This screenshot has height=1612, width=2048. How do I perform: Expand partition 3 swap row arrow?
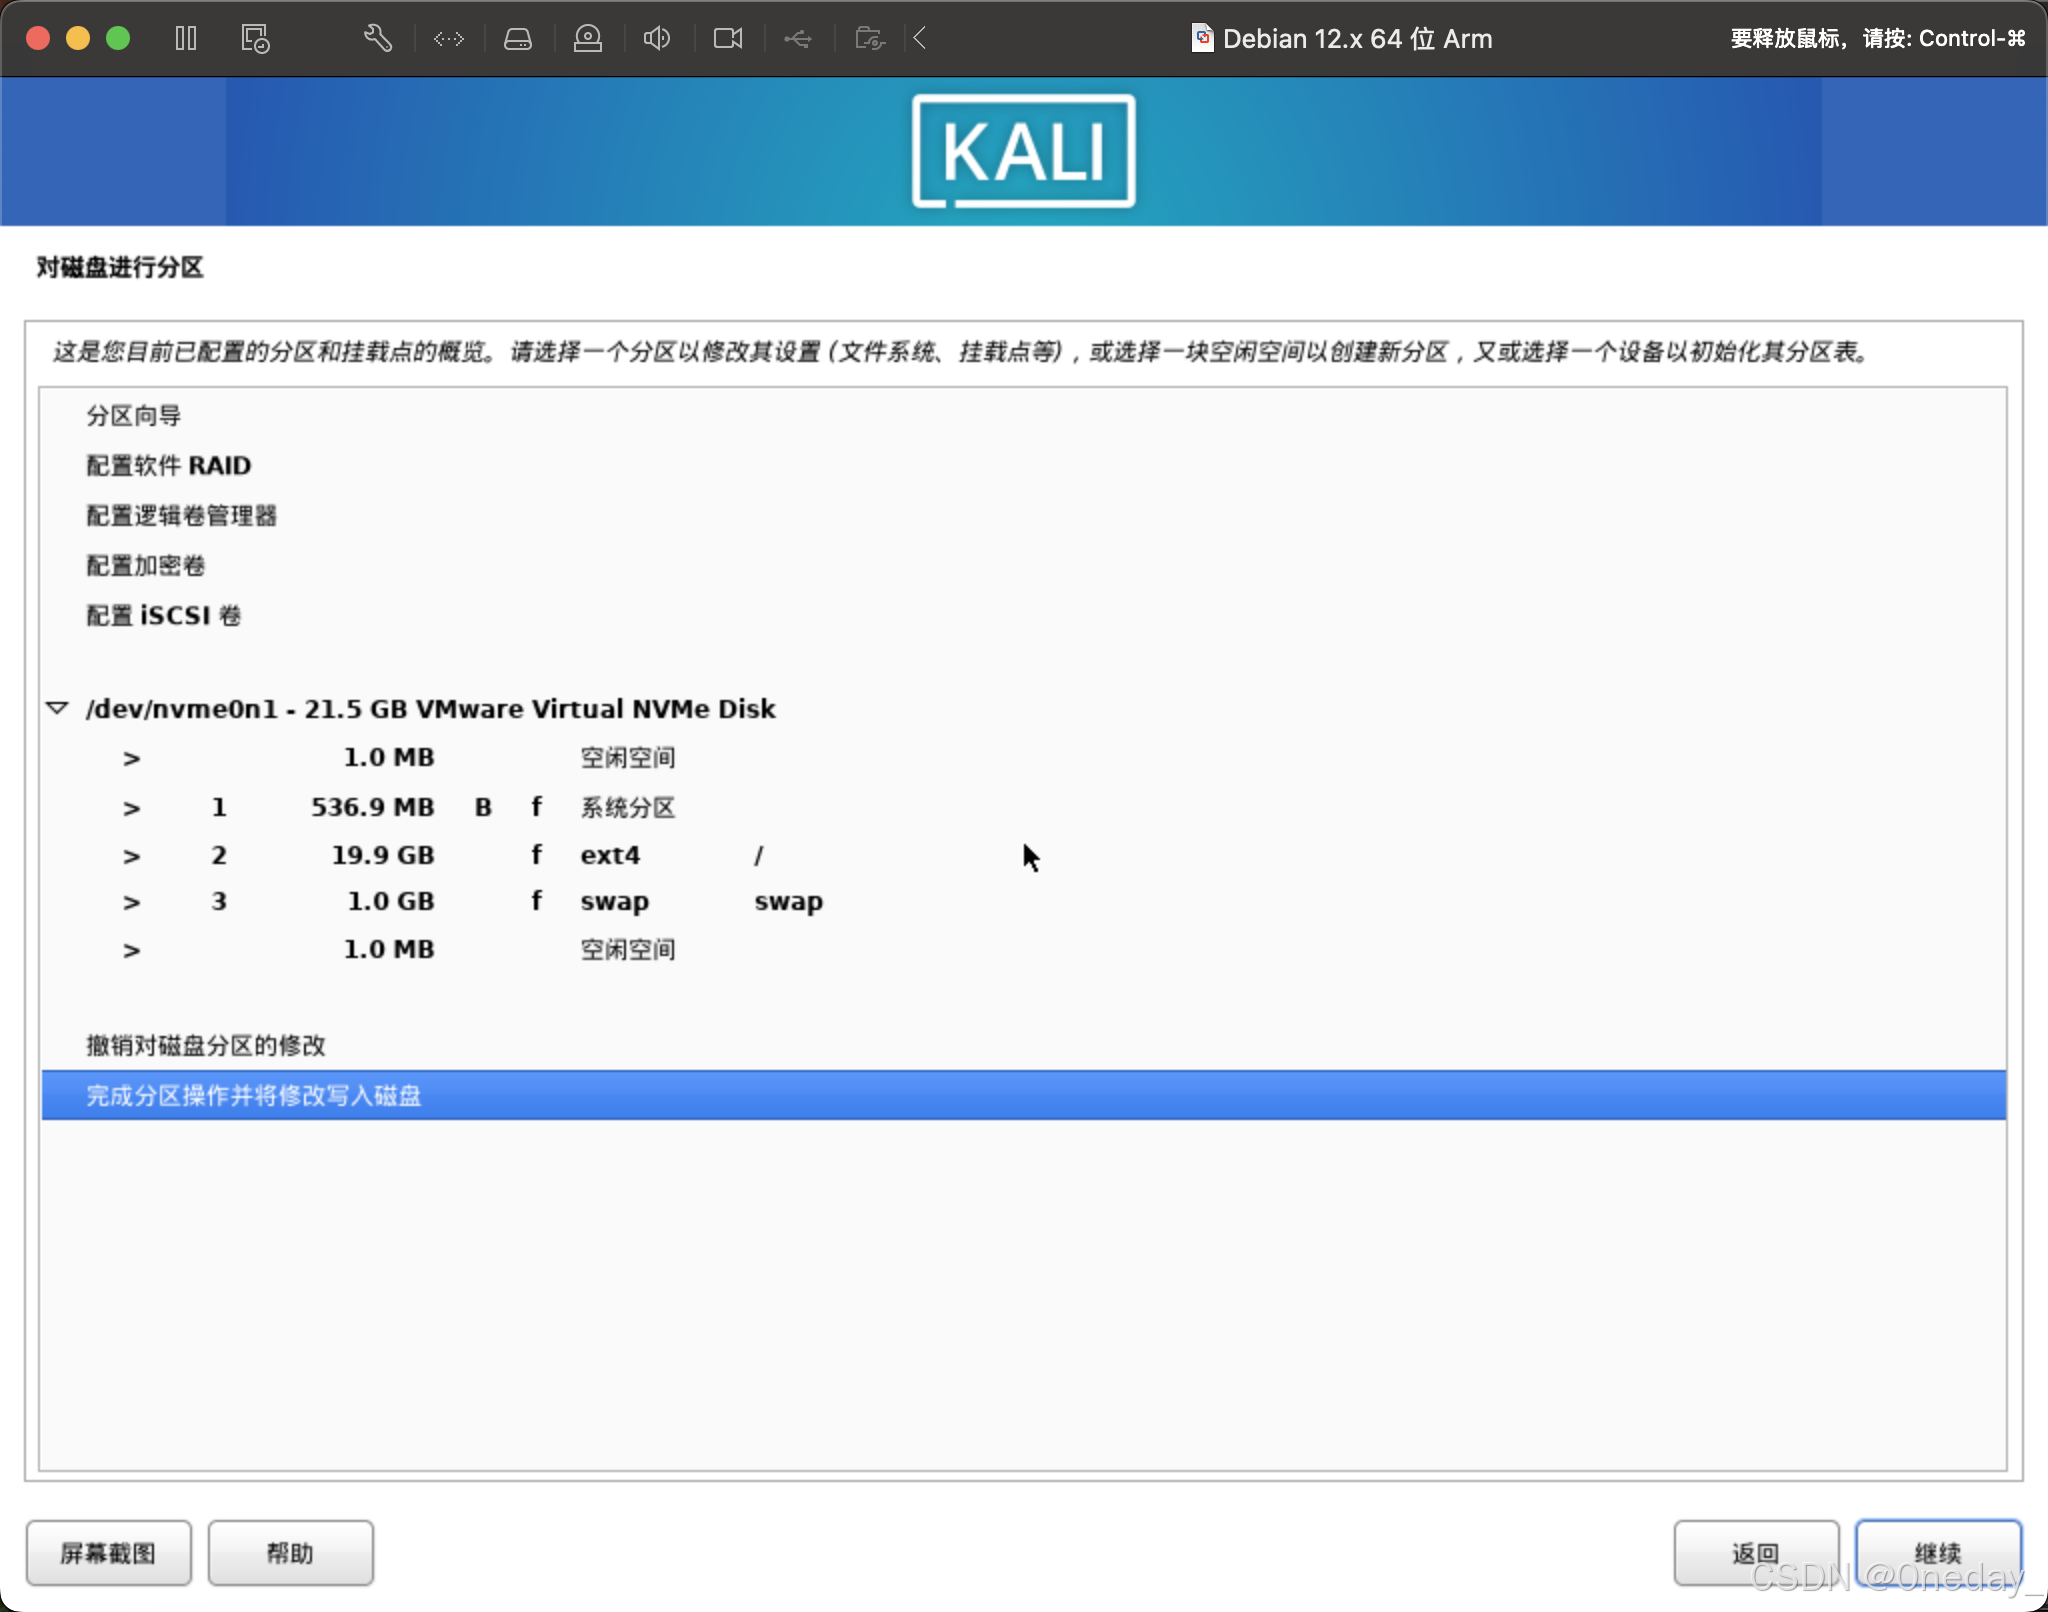(131, 902)
